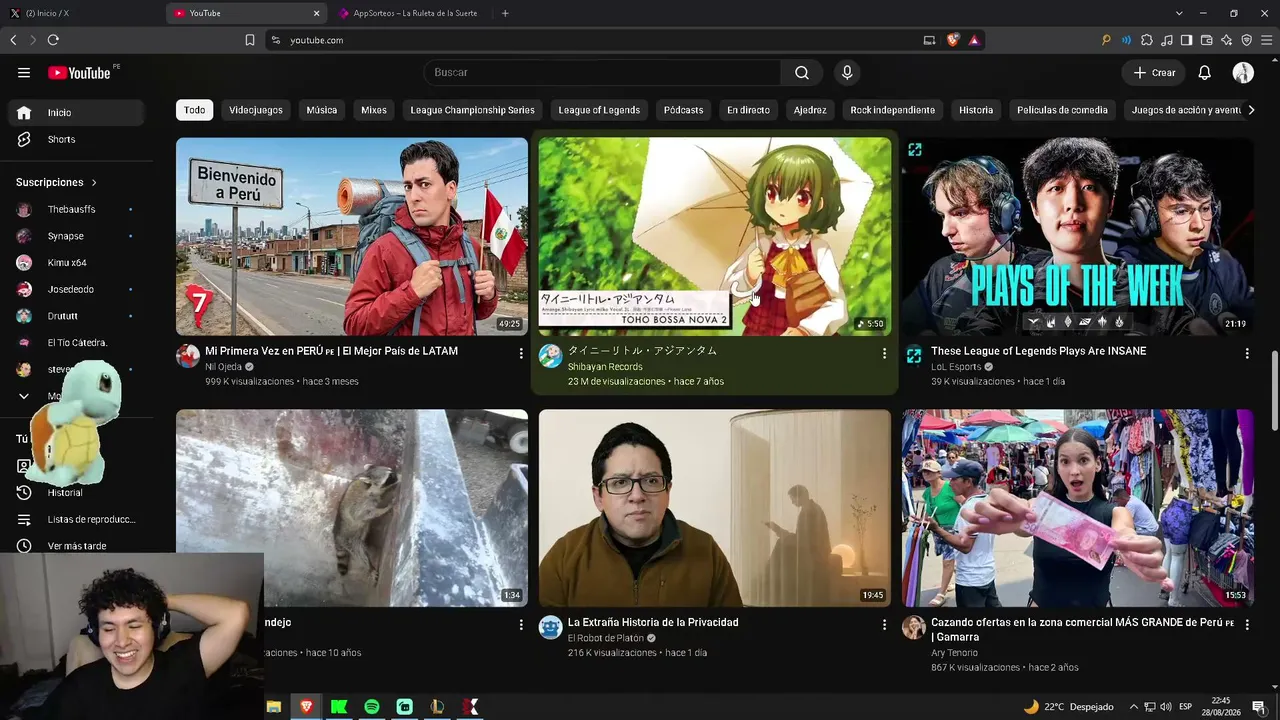Select the Música filter chip
Screen dimensions: 1280x720
(322, 110)
